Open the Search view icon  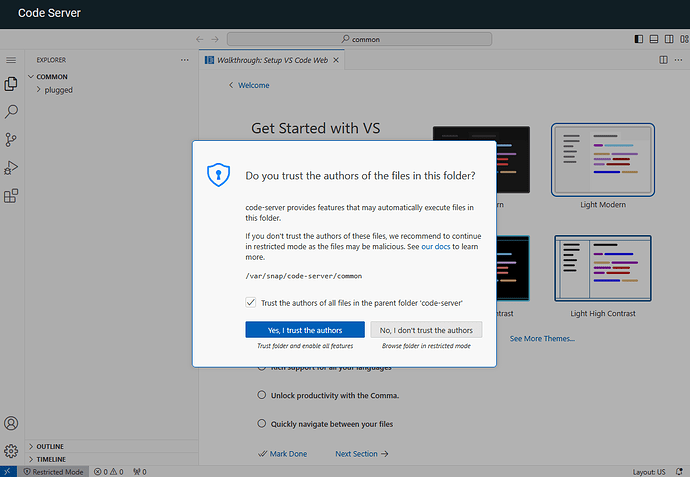(x=12, y=112)
